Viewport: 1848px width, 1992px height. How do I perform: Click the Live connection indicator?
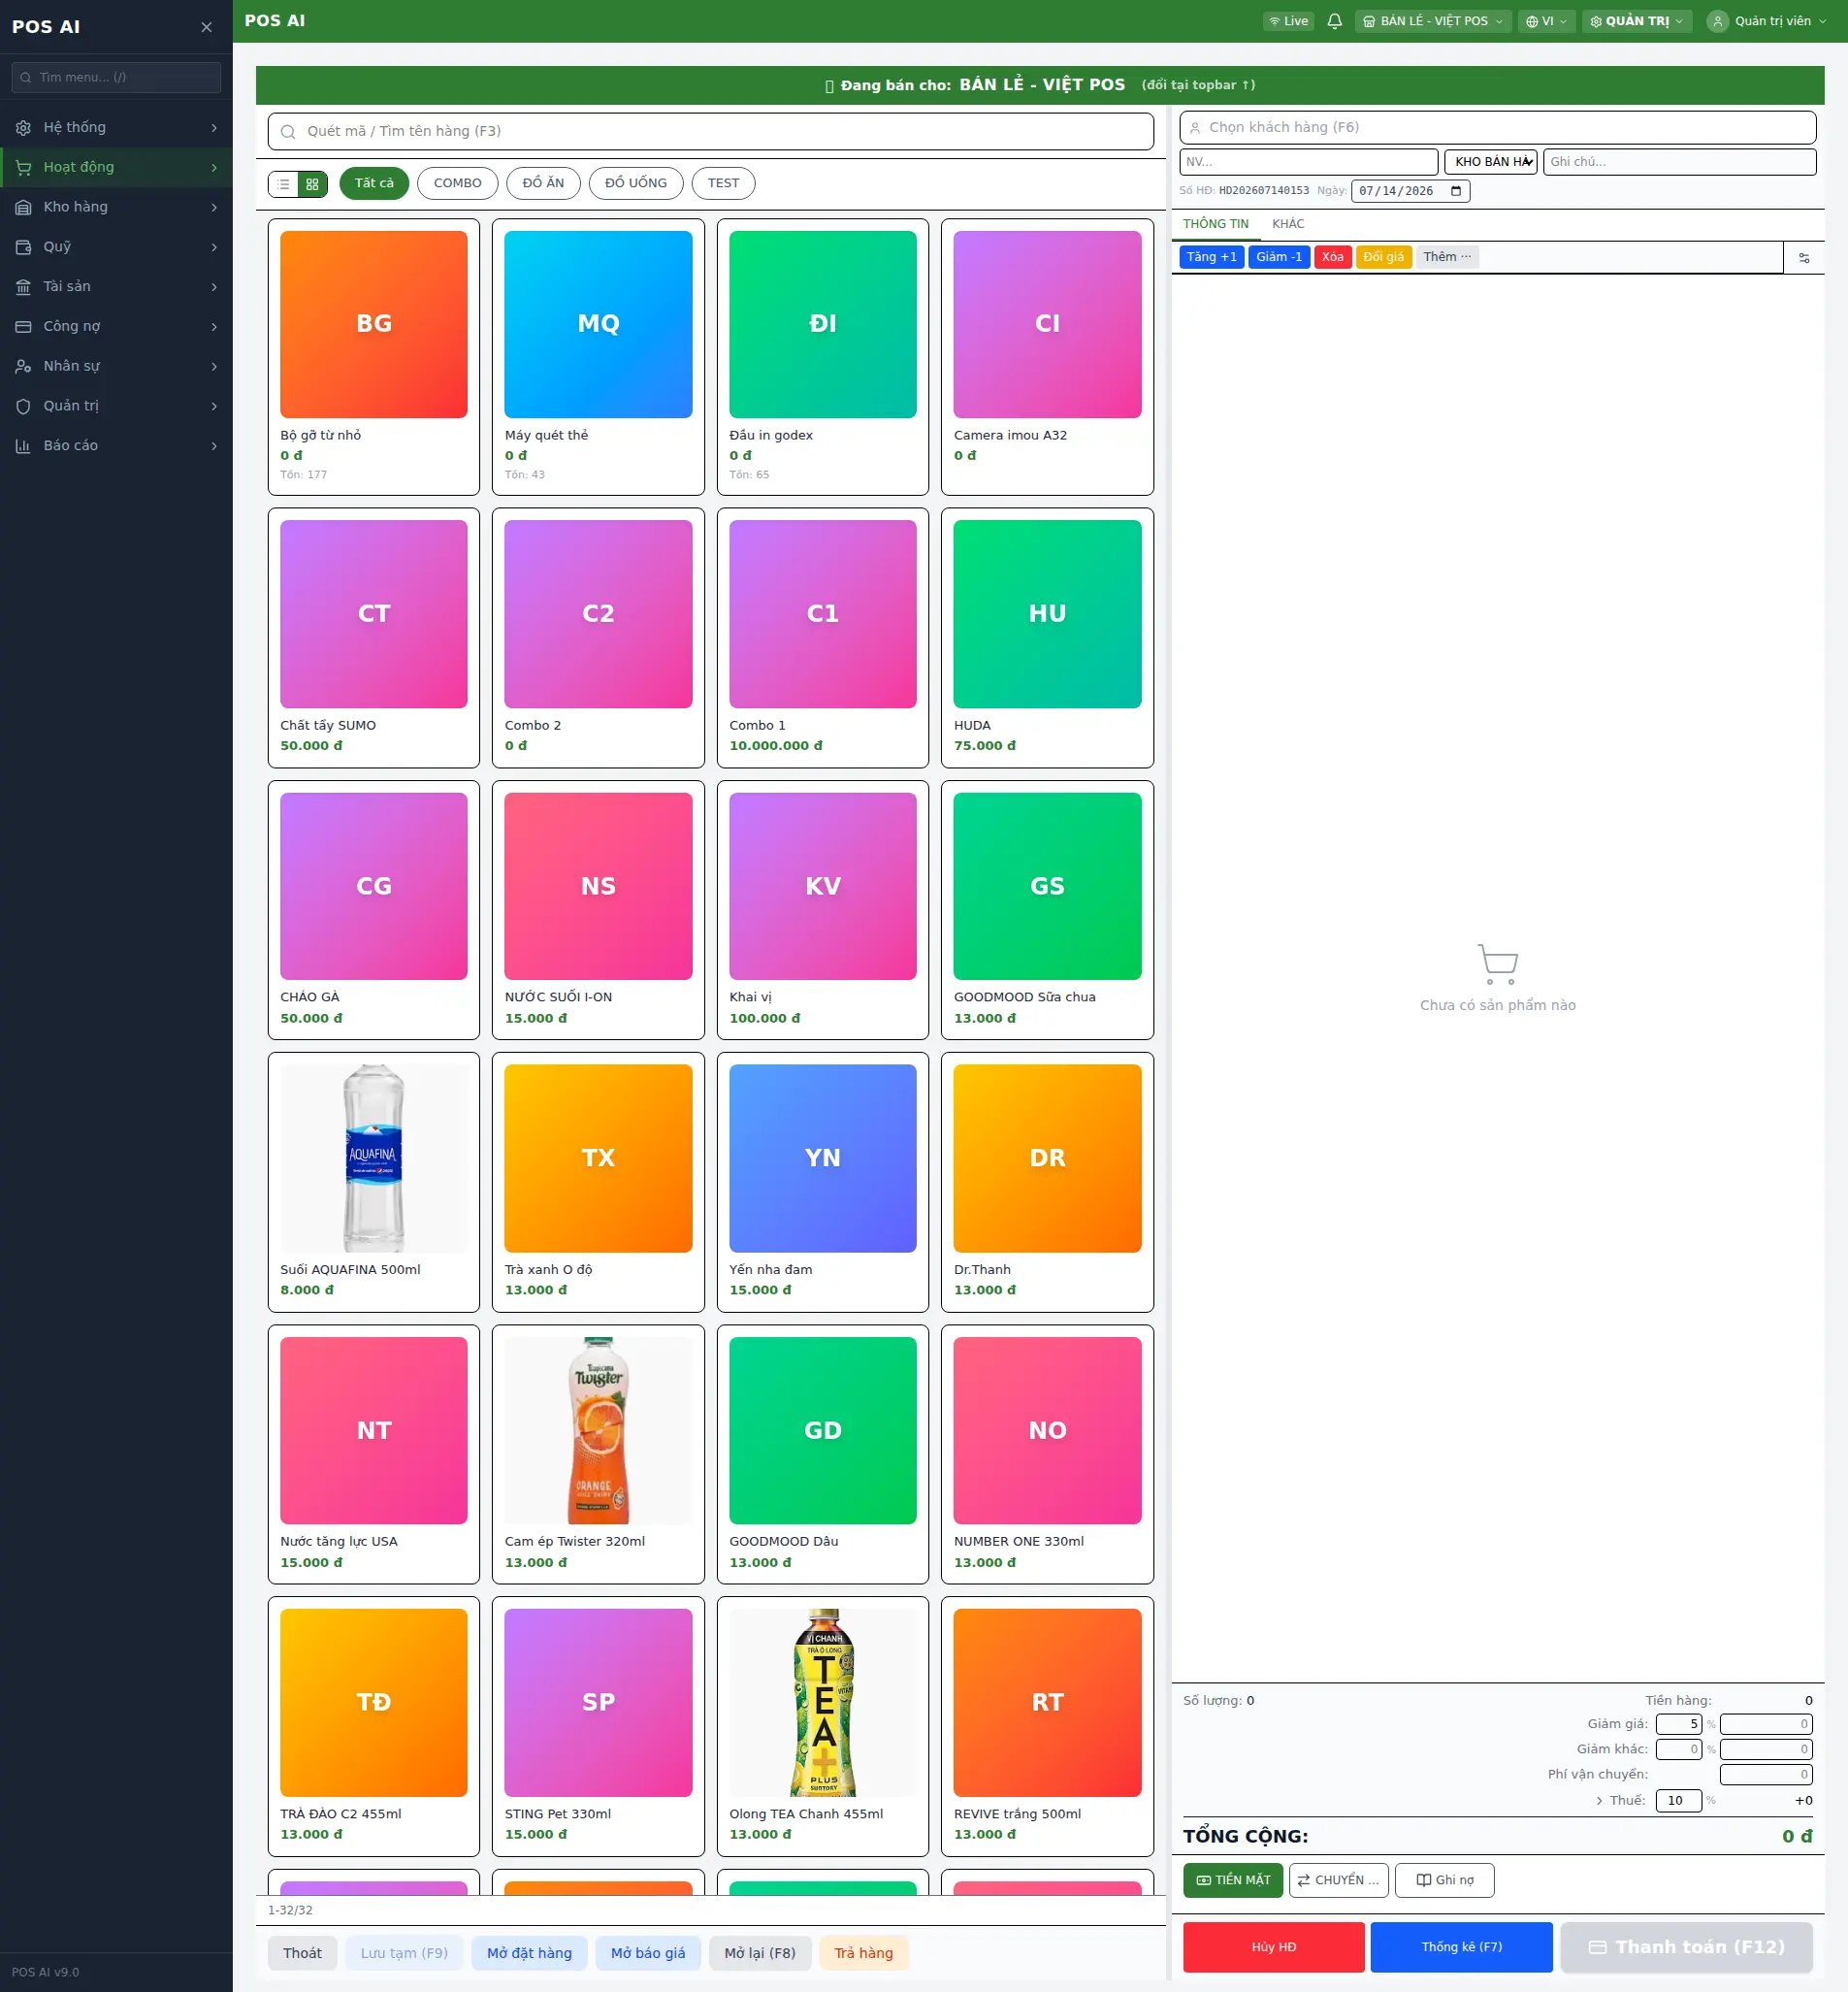point(1288,21)
